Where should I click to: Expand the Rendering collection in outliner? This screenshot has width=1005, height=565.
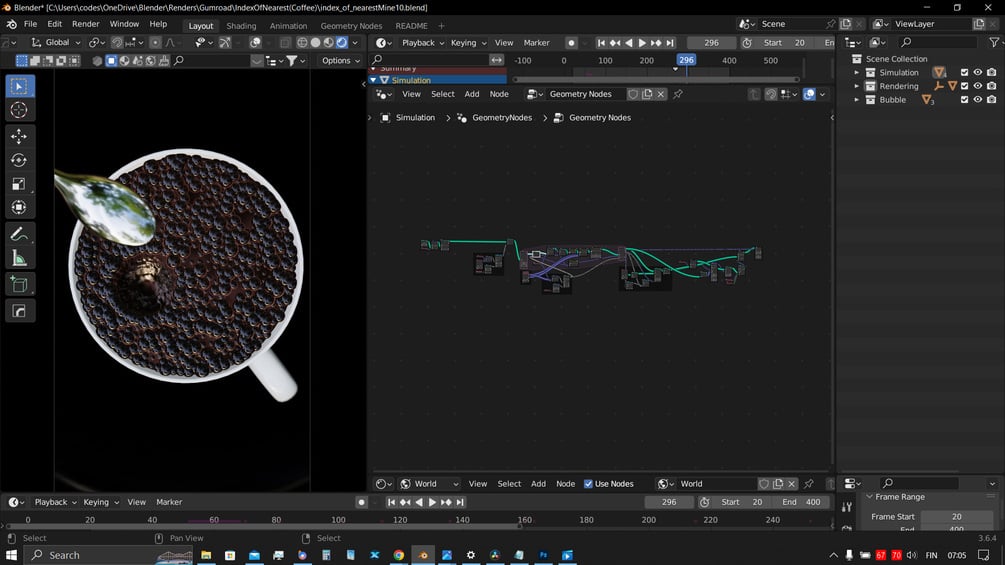(857, 86)
